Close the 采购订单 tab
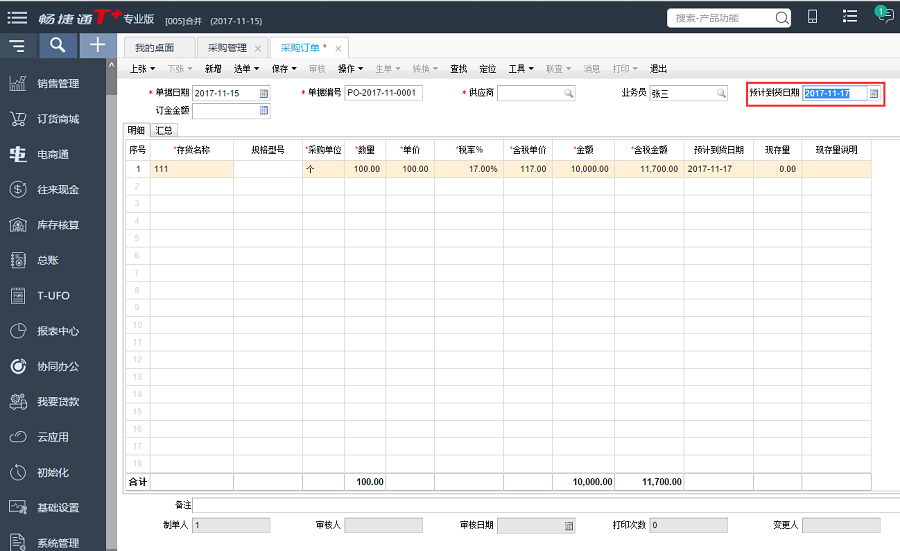 click(x=338, y=48)
